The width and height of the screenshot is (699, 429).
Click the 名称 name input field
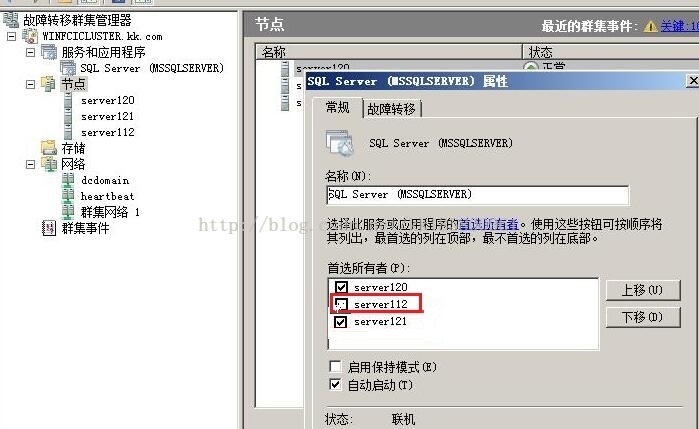click(x=477, y=195)
